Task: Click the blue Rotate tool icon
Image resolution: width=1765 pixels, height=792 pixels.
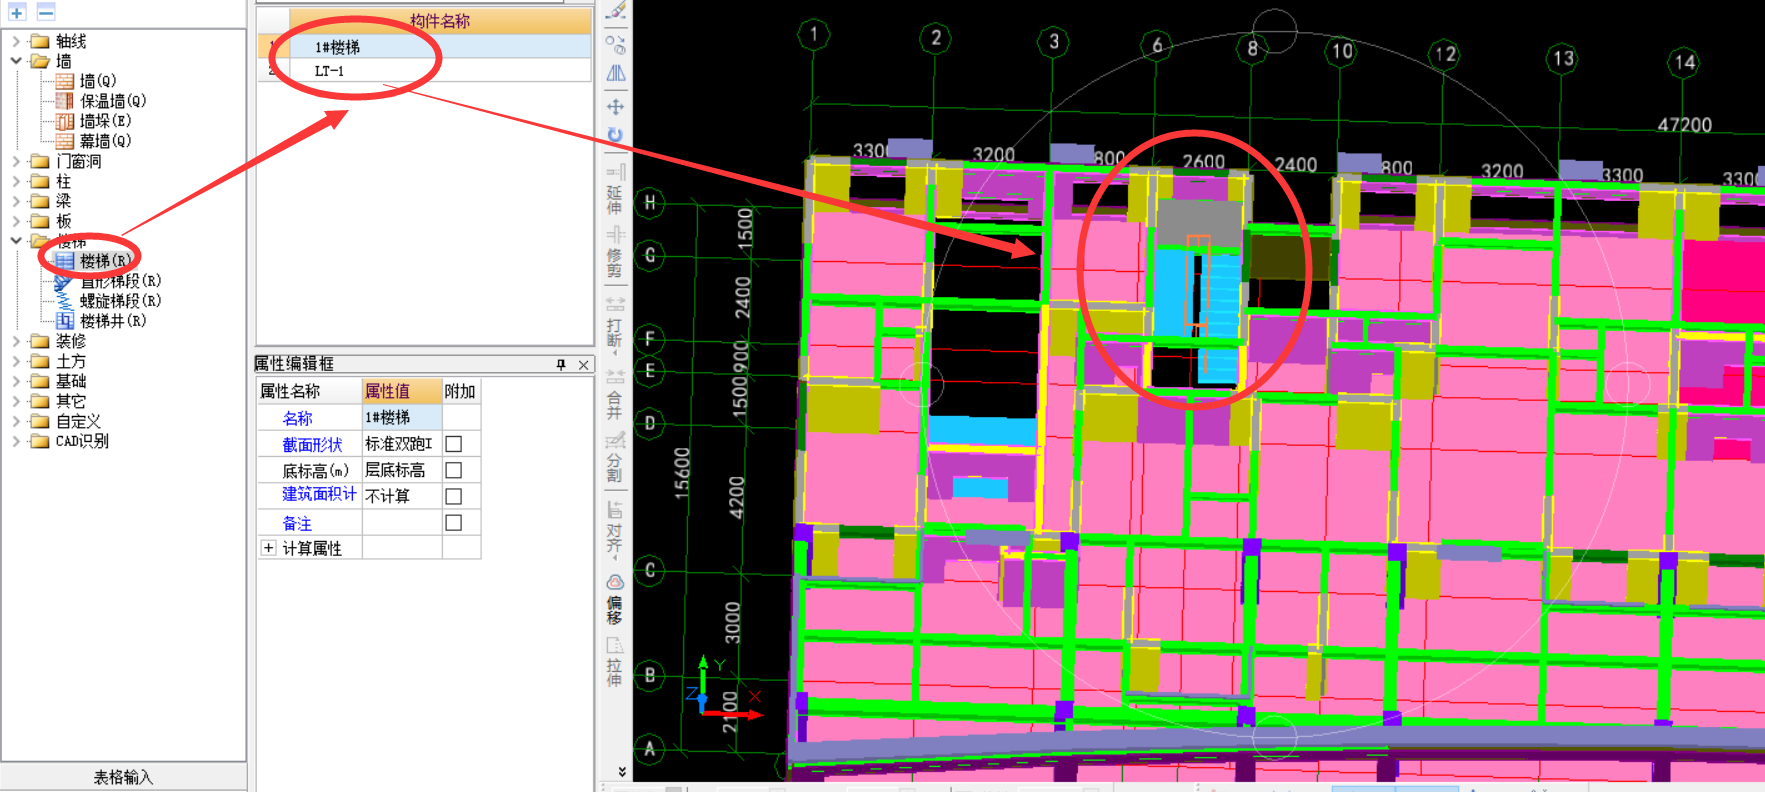Action: pos(615,135)
